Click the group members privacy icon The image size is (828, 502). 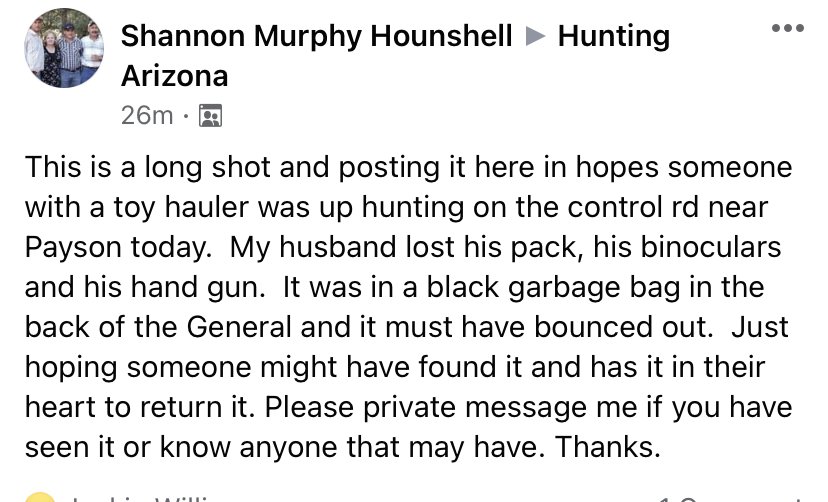(x=210, y=116)
